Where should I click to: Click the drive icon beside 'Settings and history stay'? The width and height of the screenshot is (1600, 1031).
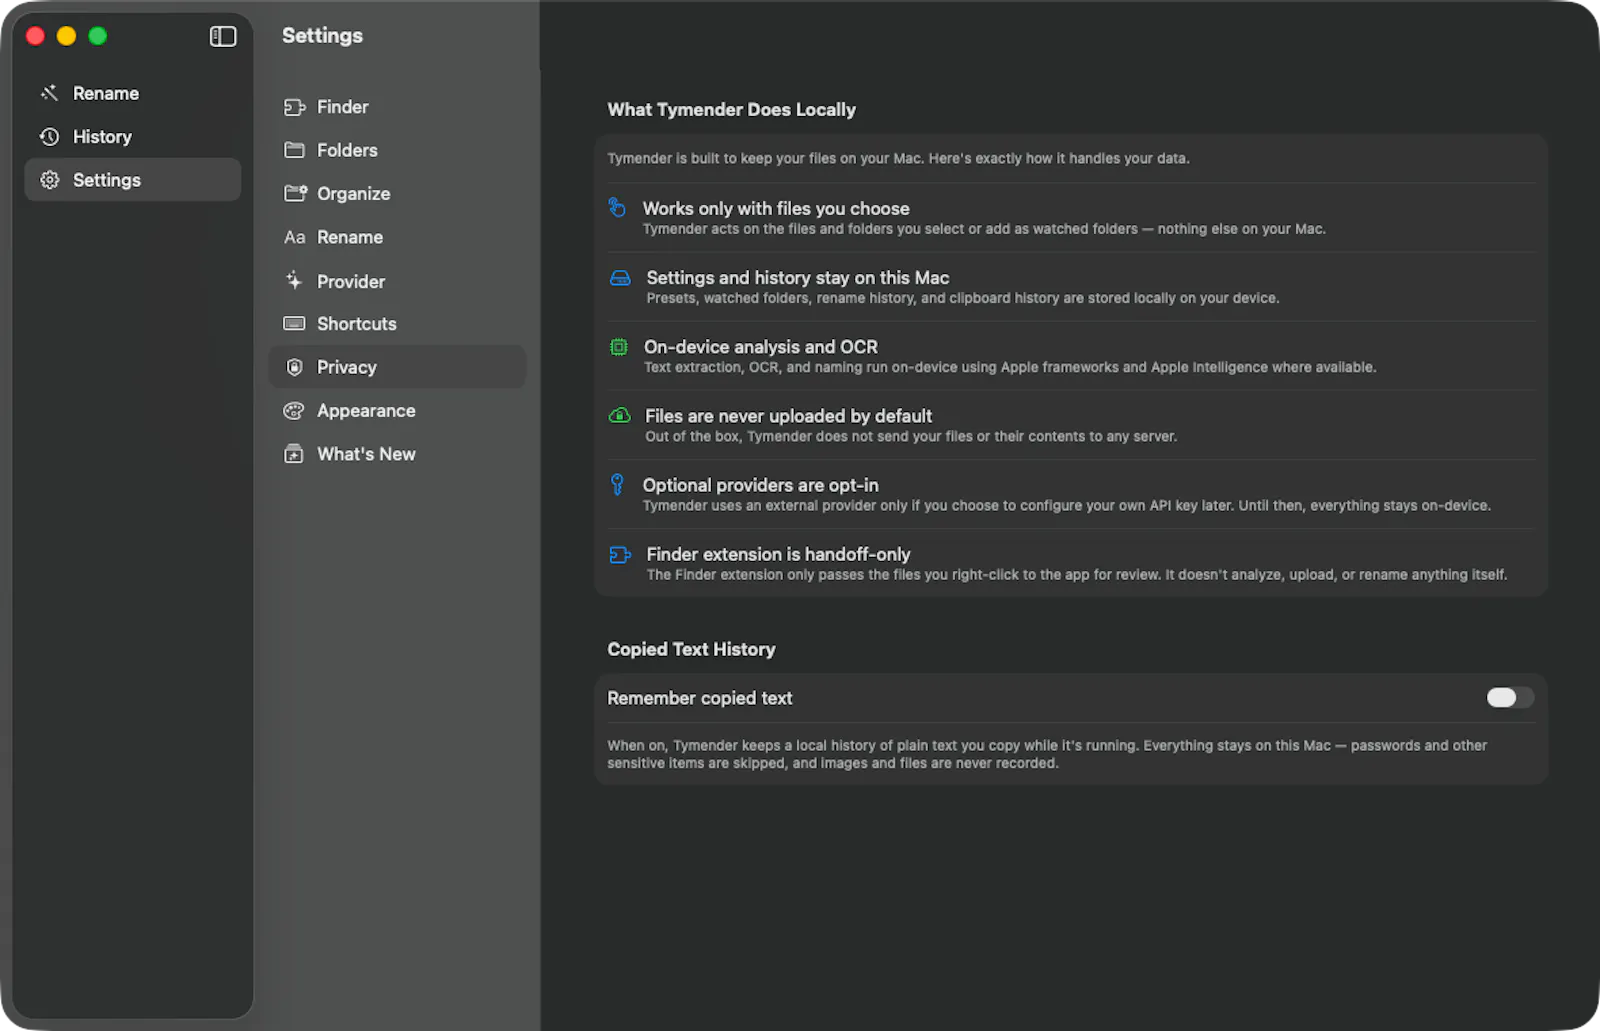[x=620, y=277]
